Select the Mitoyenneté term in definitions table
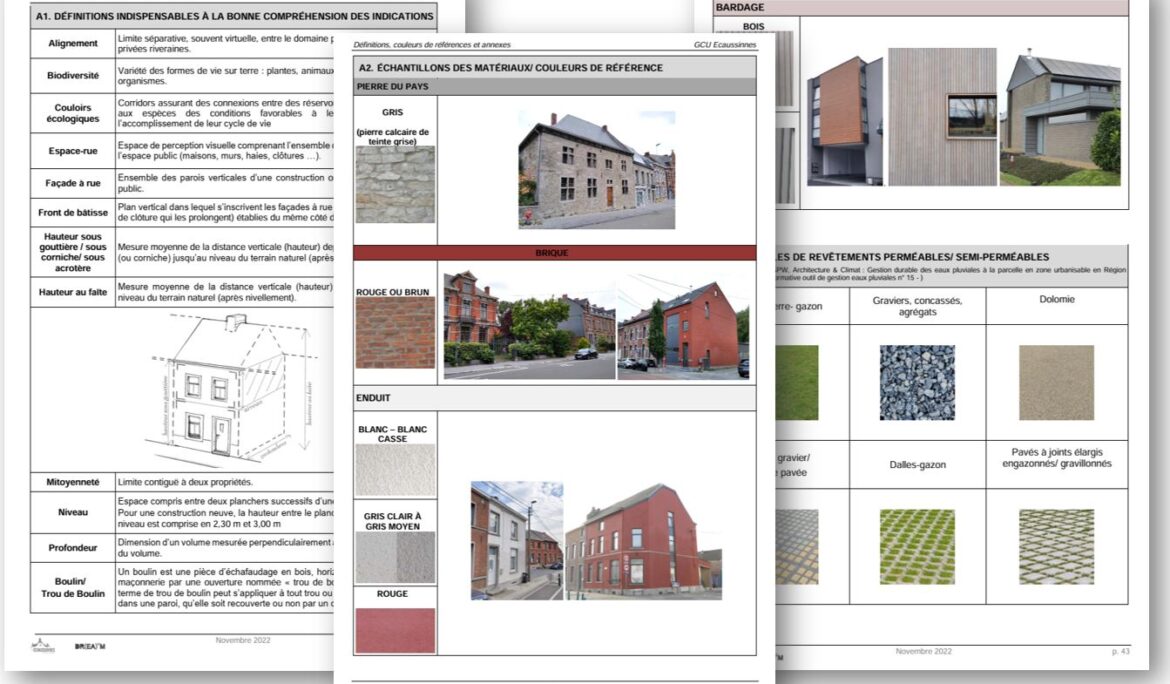 click(x=73, y=482)
